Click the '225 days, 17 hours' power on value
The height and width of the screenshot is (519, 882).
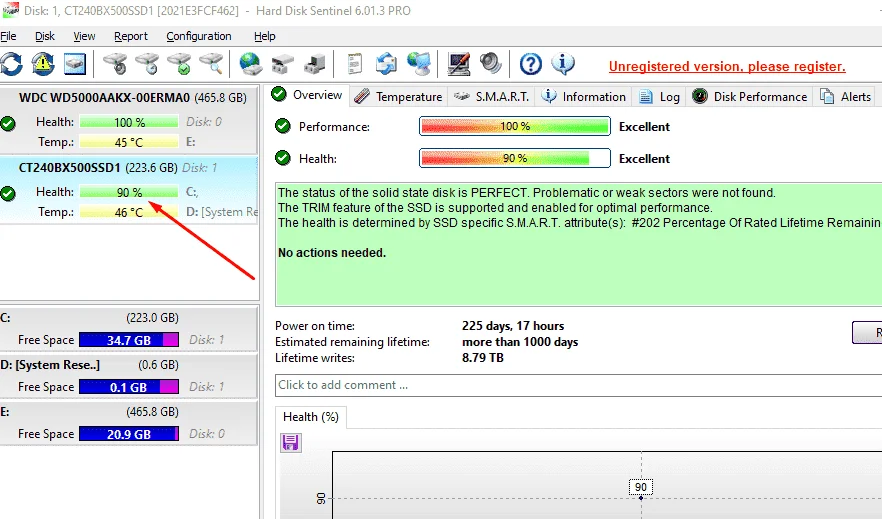[513, 326]
